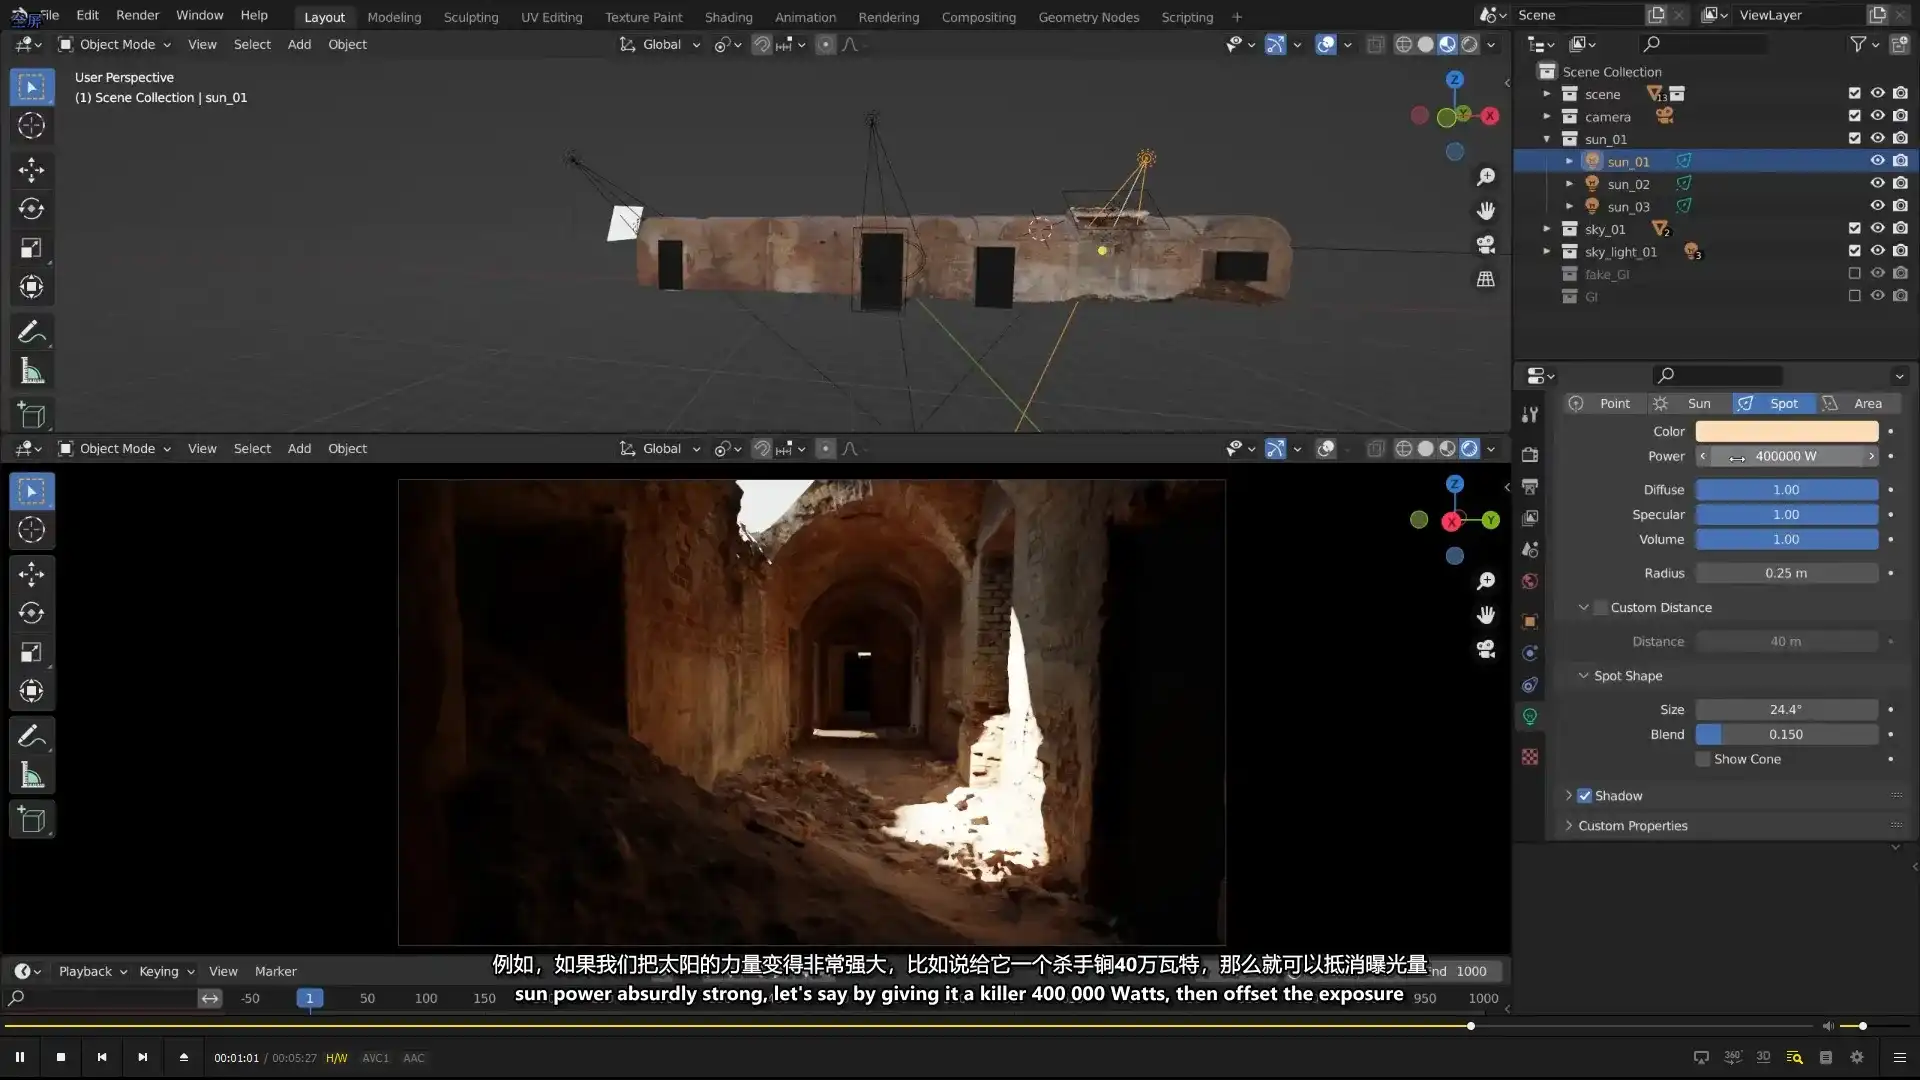Select the Scale tool in upper viewport
1920x1080 pixels.
point(31,248)
